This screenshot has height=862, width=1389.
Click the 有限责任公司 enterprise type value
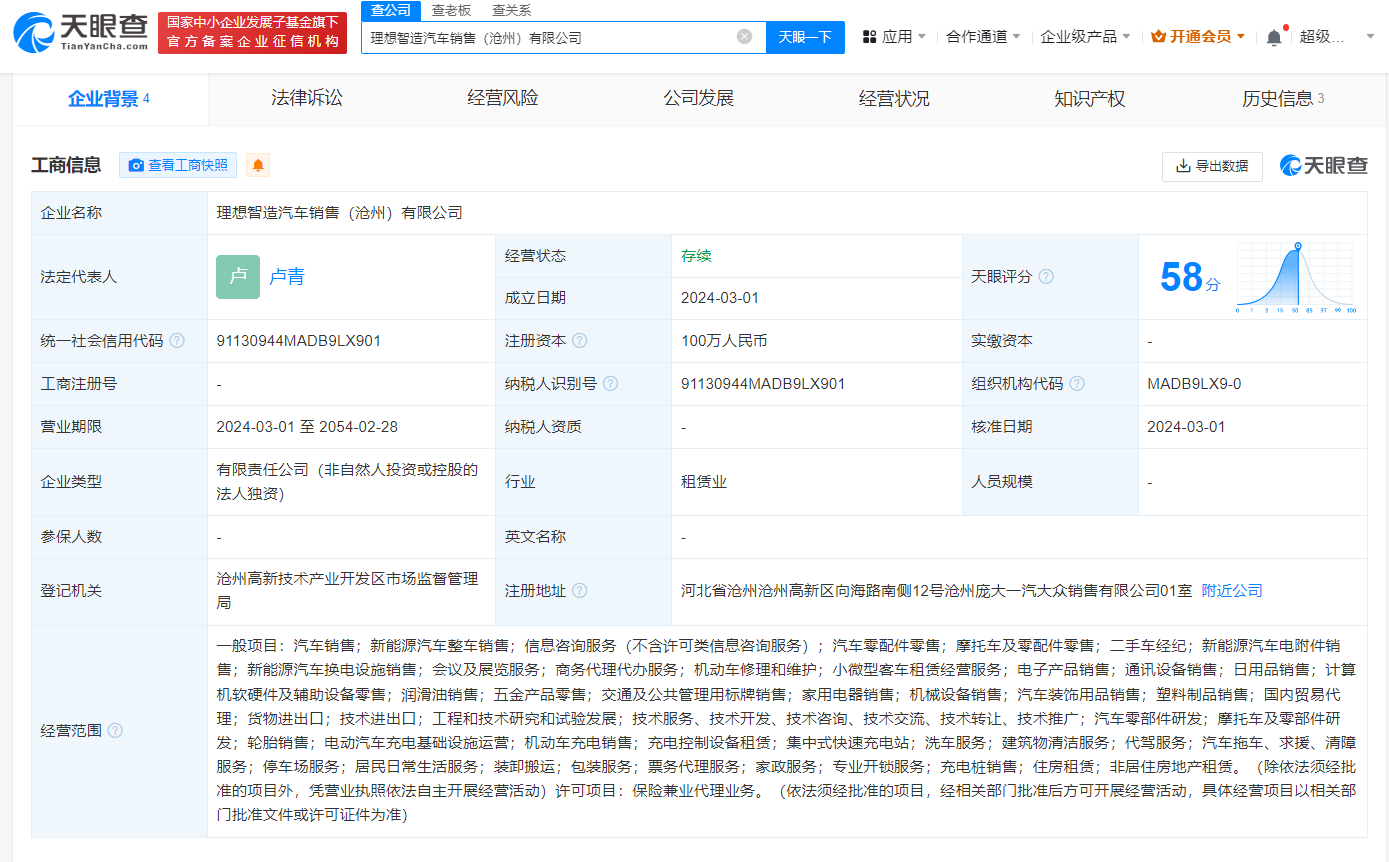pyautogui.click(x=347, y=482)
